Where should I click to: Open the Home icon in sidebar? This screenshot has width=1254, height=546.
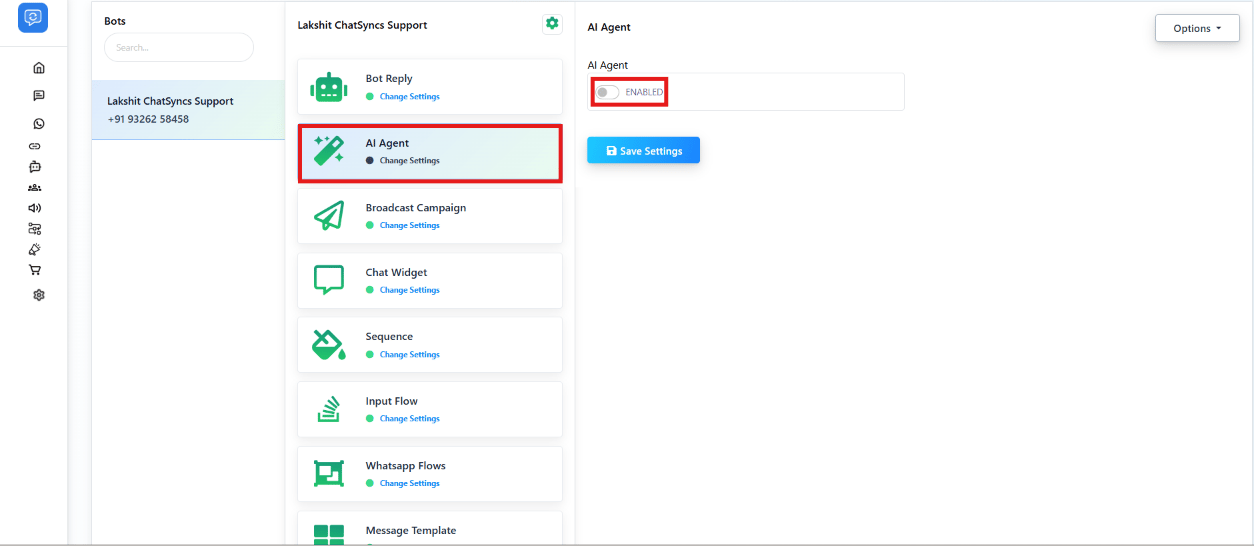pyautogui.click(x=39, y=68)
